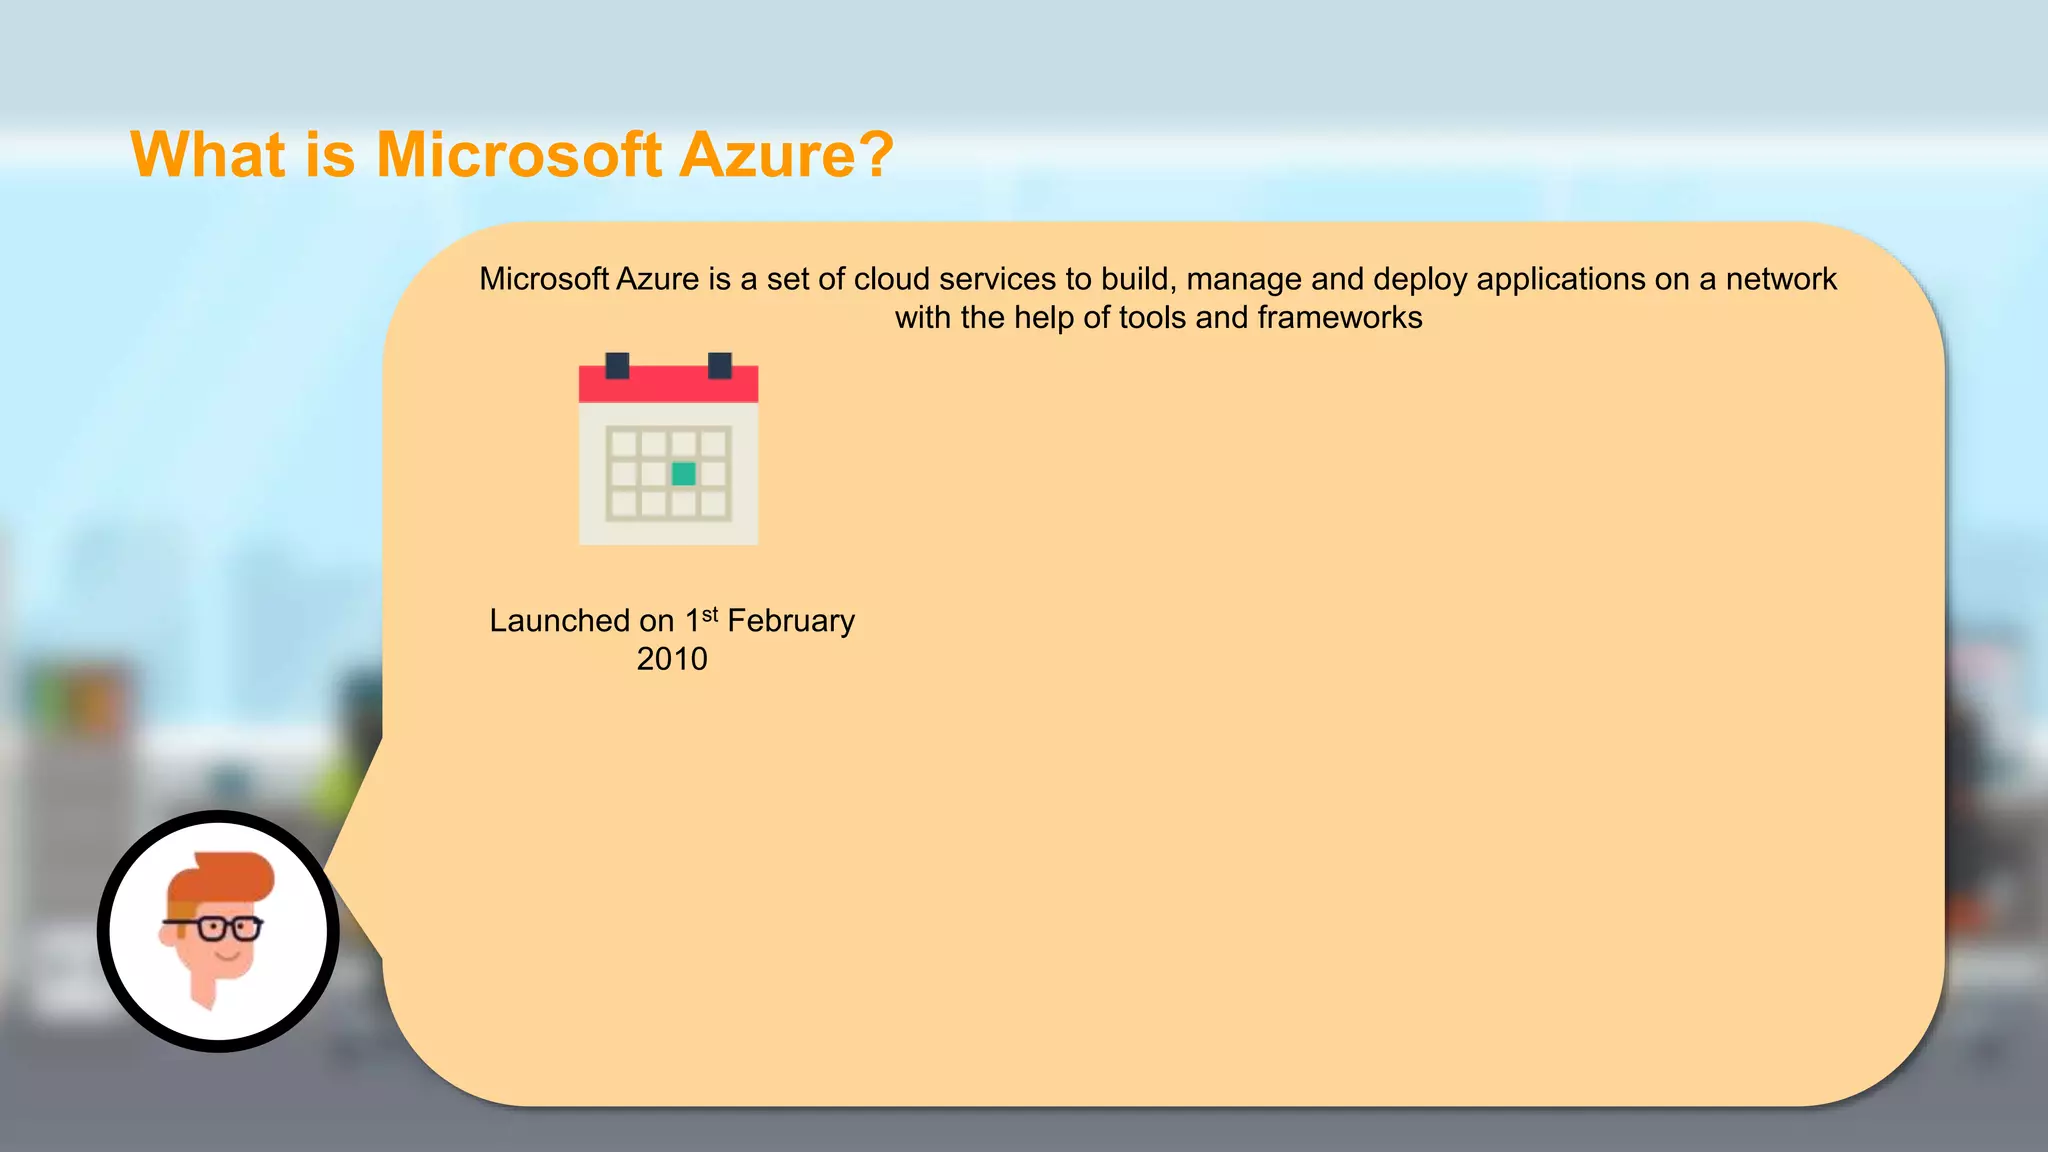2048x1152 pixels.
Task: Click 'with the help of tools and frameworks' line
Action: (x=1157, y=318)
